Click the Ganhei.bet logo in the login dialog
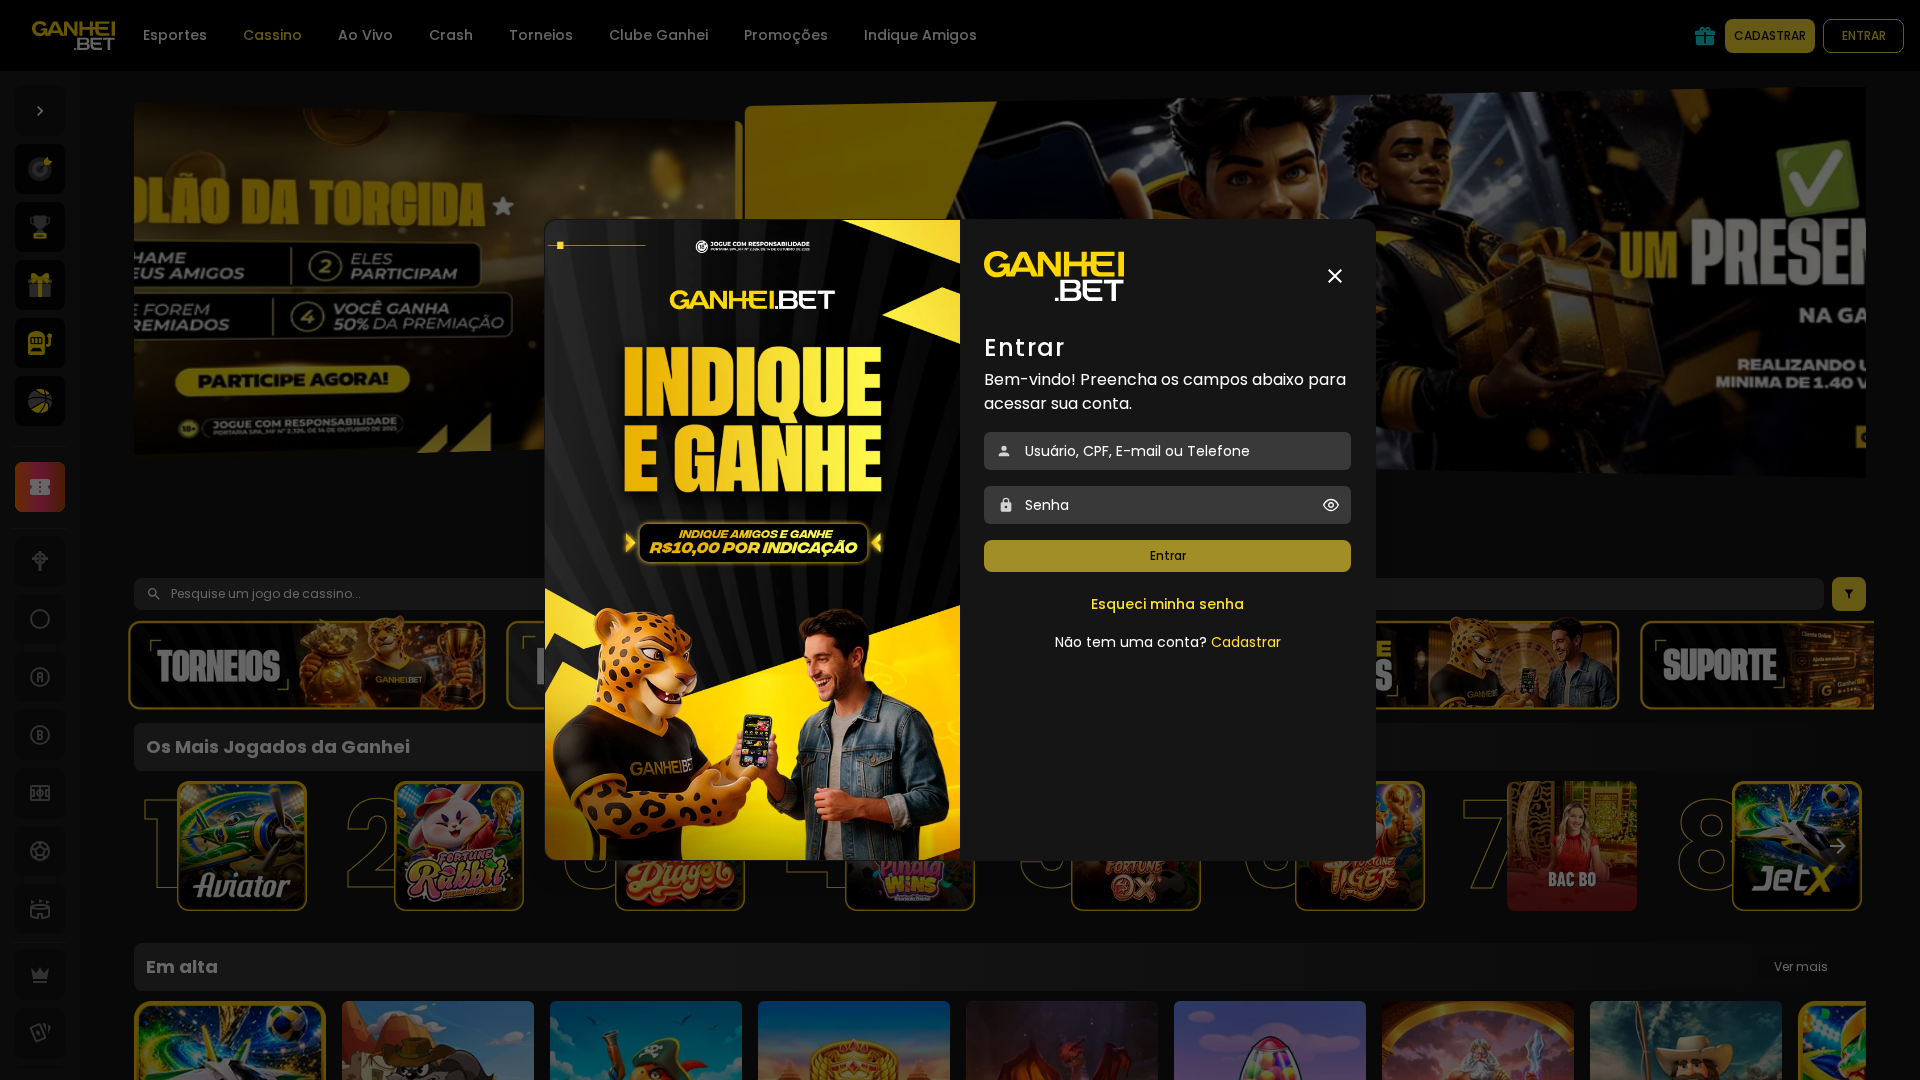This screenshot has height=1080, width=1920. (1054, 276)
